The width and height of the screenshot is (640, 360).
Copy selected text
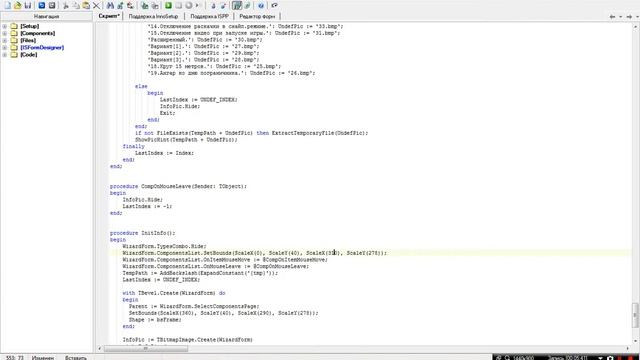pyautogui.click(x=76, y=5)
